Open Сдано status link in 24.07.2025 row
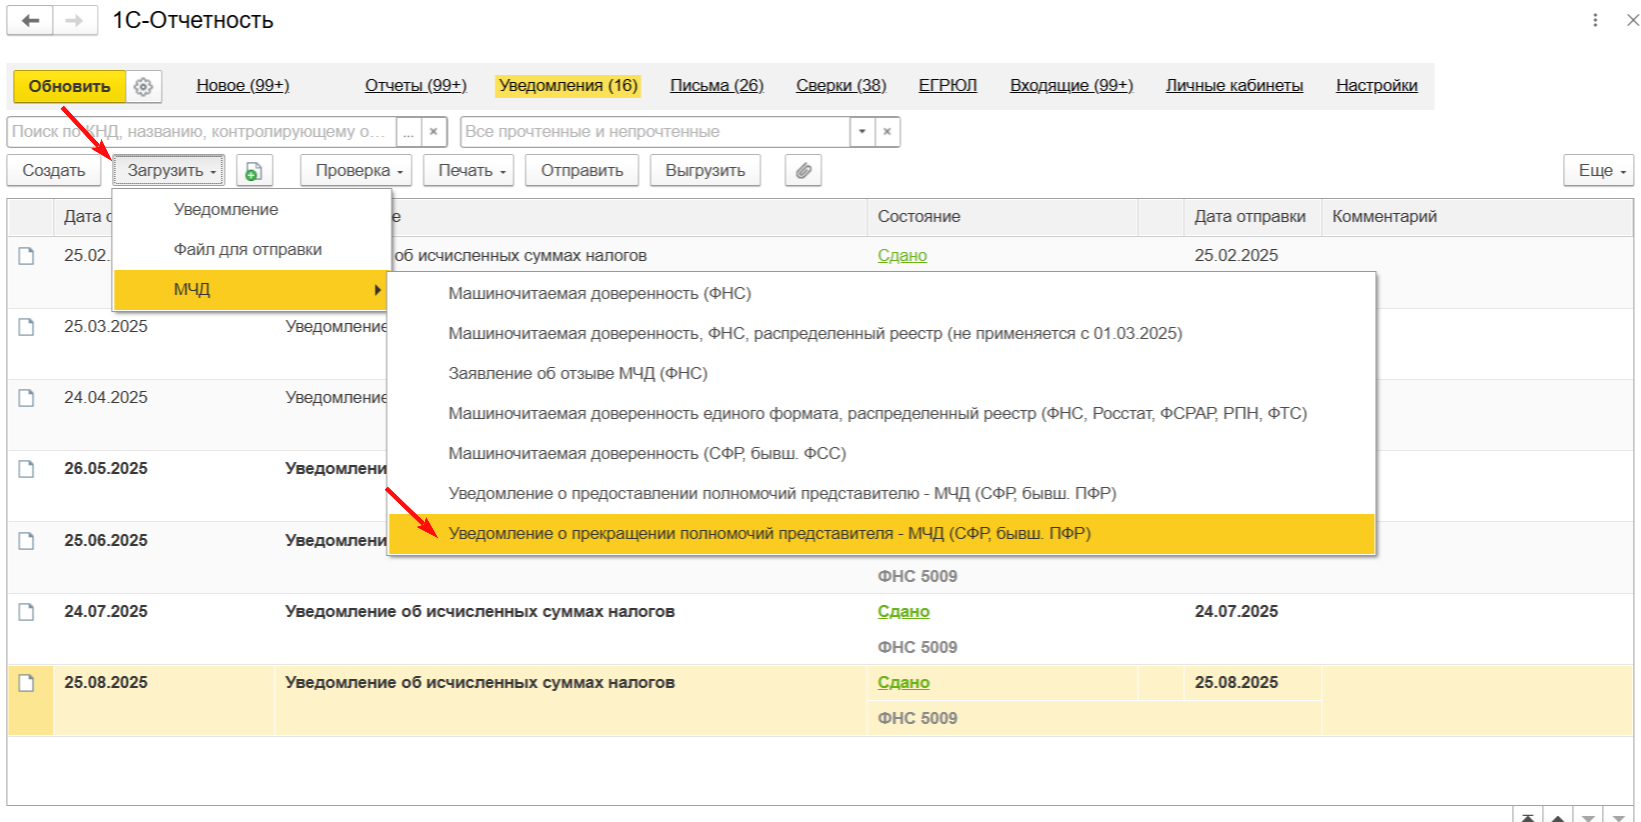 (x=904, y=612)
